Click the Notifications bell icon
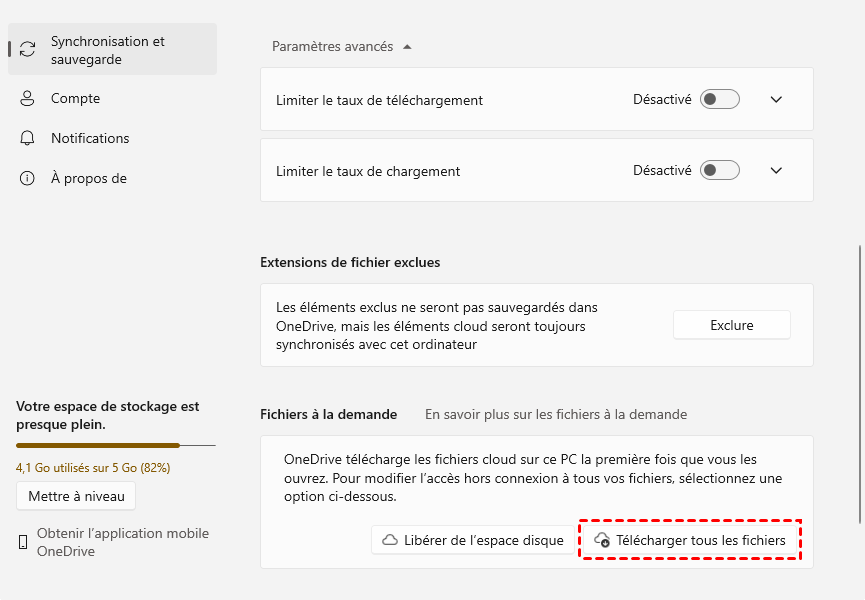The image size is (865, 600). (27, 138)
